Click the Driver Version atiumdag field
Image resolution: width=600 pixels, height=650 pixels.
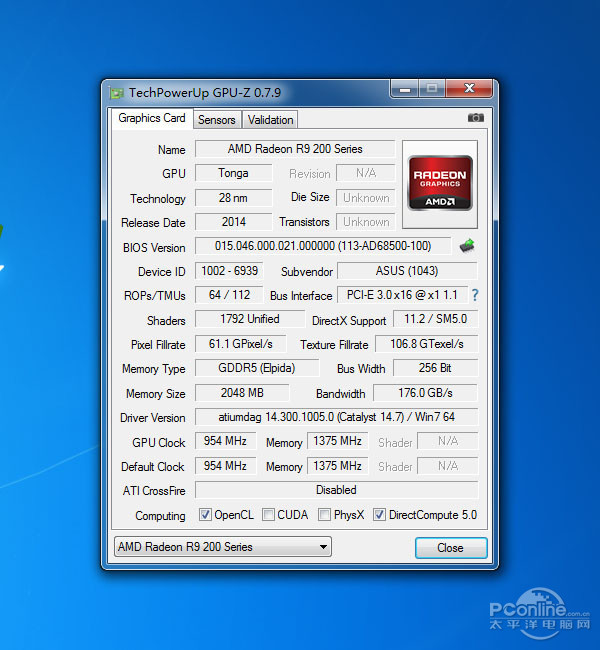point(336,417)
